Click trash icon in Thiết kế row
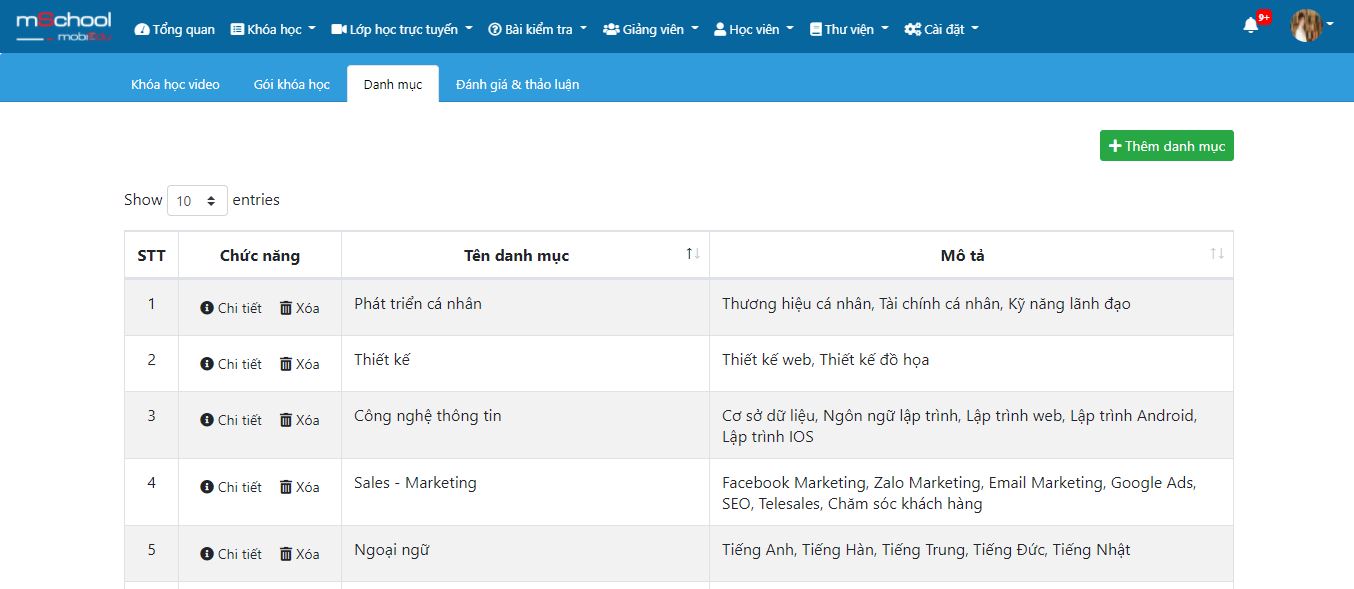 tap(286, 364)
